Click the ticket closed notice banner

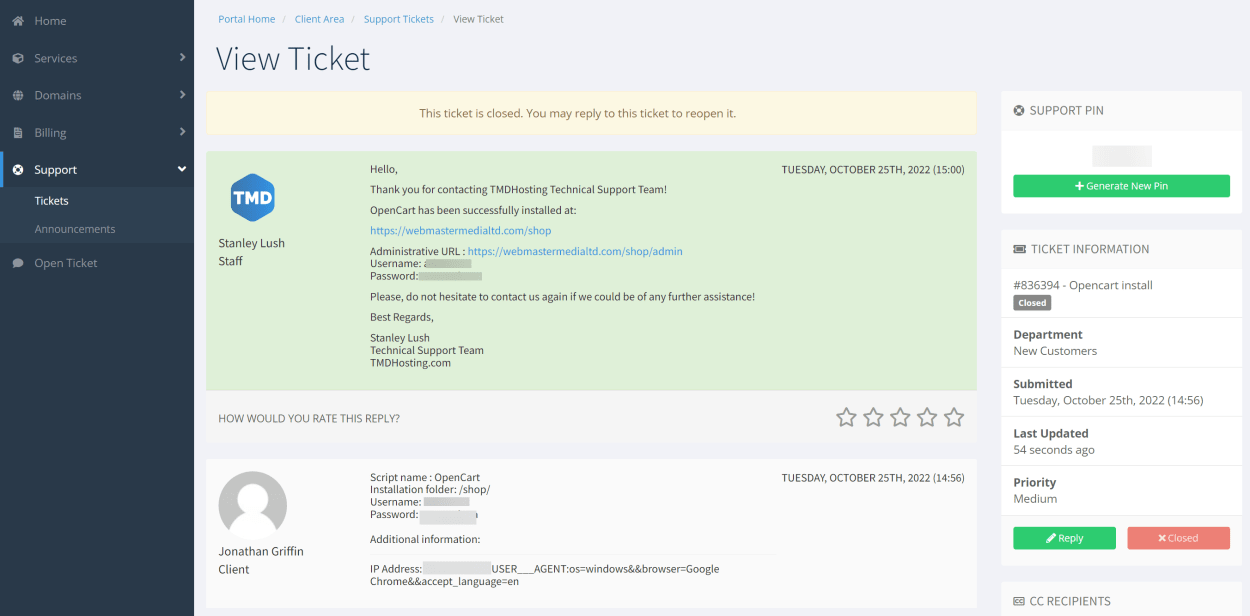(x=591, y=114)
